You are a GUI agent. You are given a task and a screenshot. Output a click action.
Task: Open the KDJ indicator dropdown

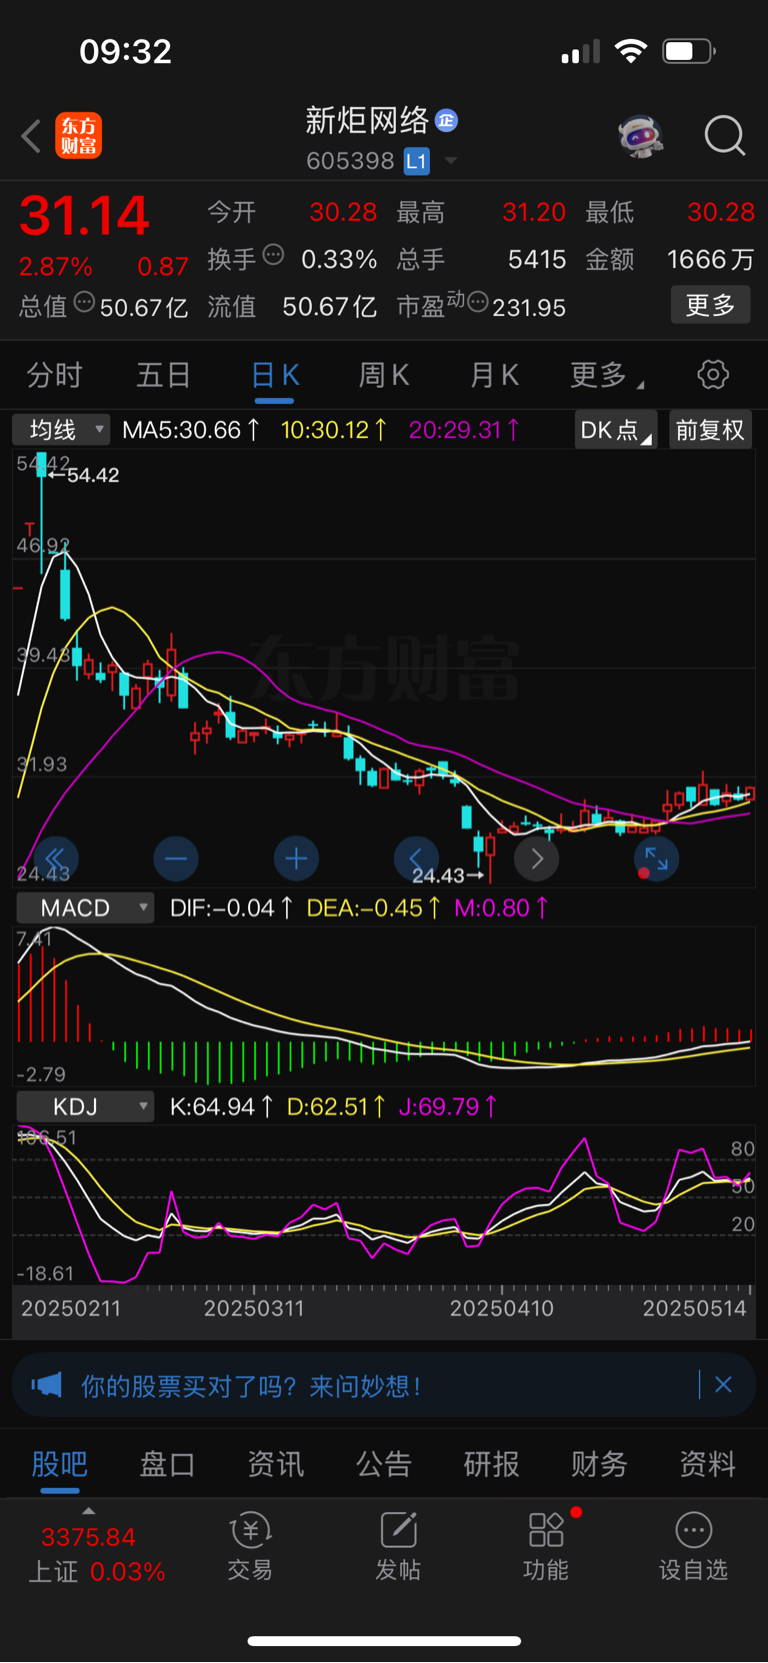(x=85, y=1107)
